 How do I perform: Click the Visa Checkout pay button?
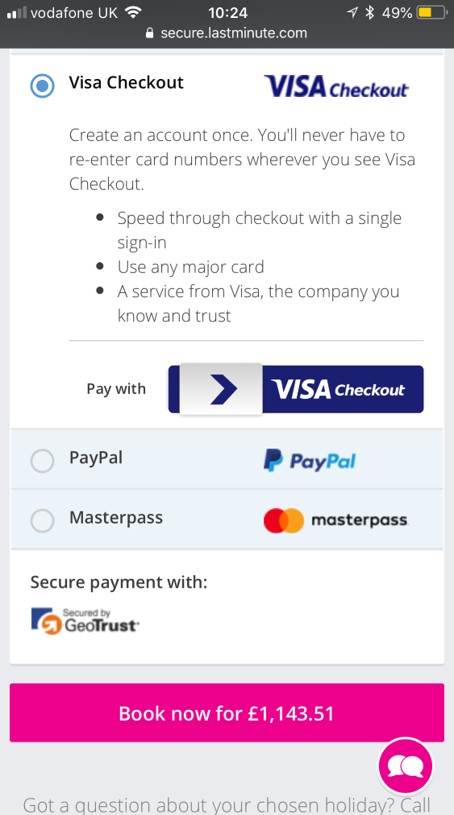296,389
